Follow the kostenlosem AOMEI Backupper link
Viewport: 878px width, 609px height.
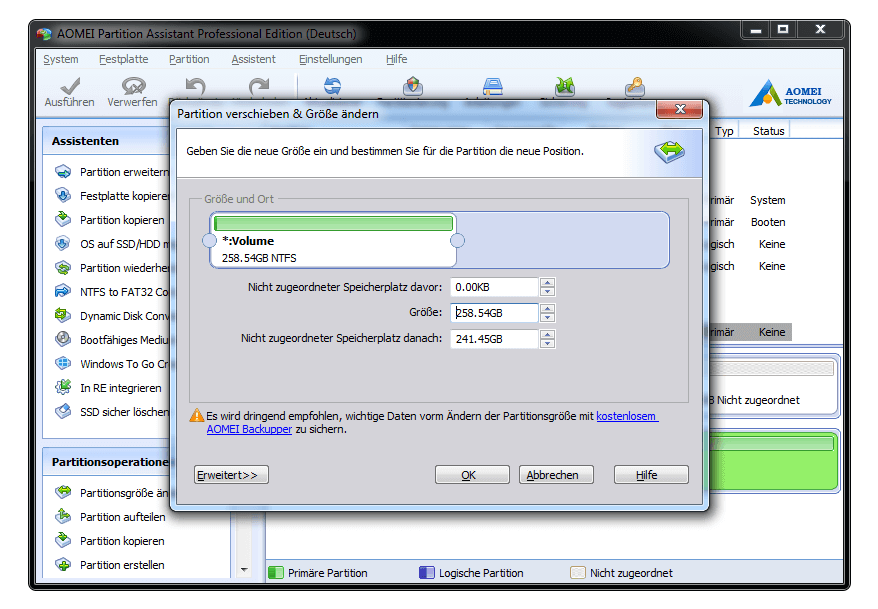click(x=627, y=416)
